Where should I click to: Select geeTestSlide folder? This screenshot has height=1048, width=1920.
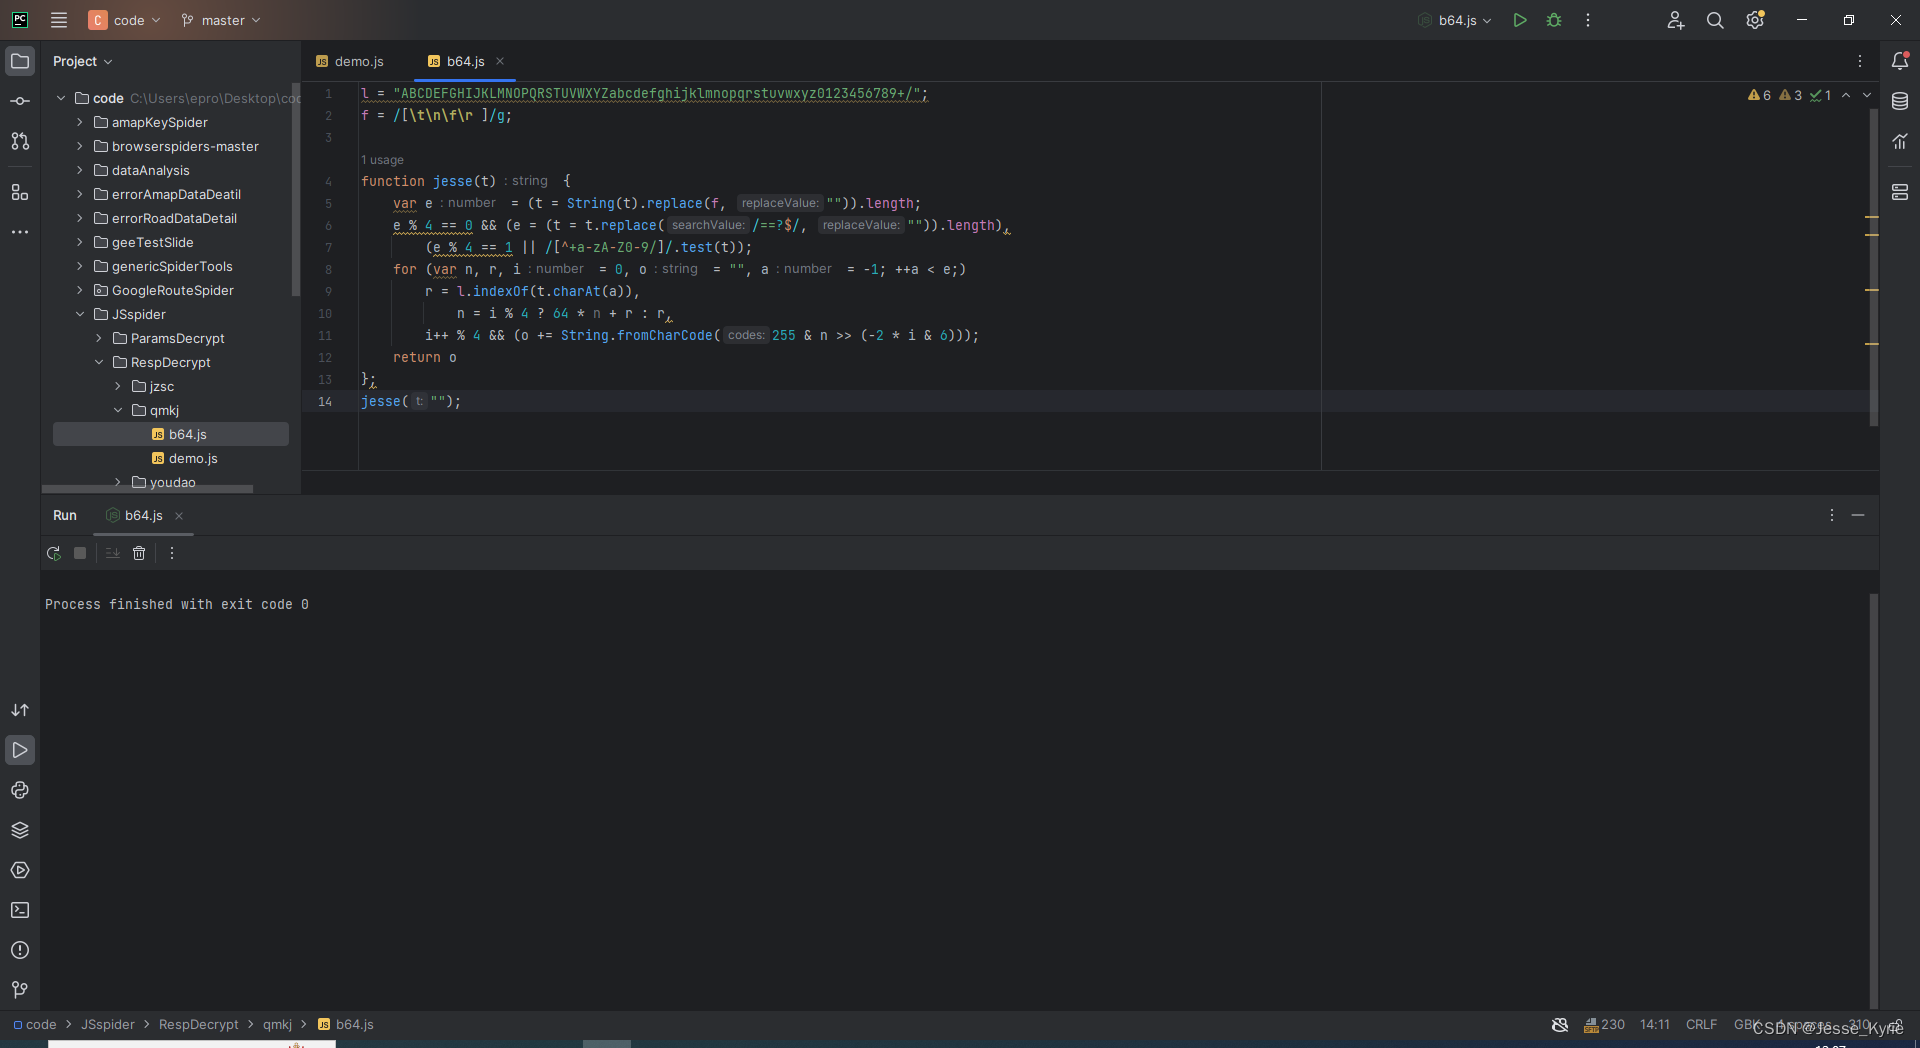[x=153, y=242]
